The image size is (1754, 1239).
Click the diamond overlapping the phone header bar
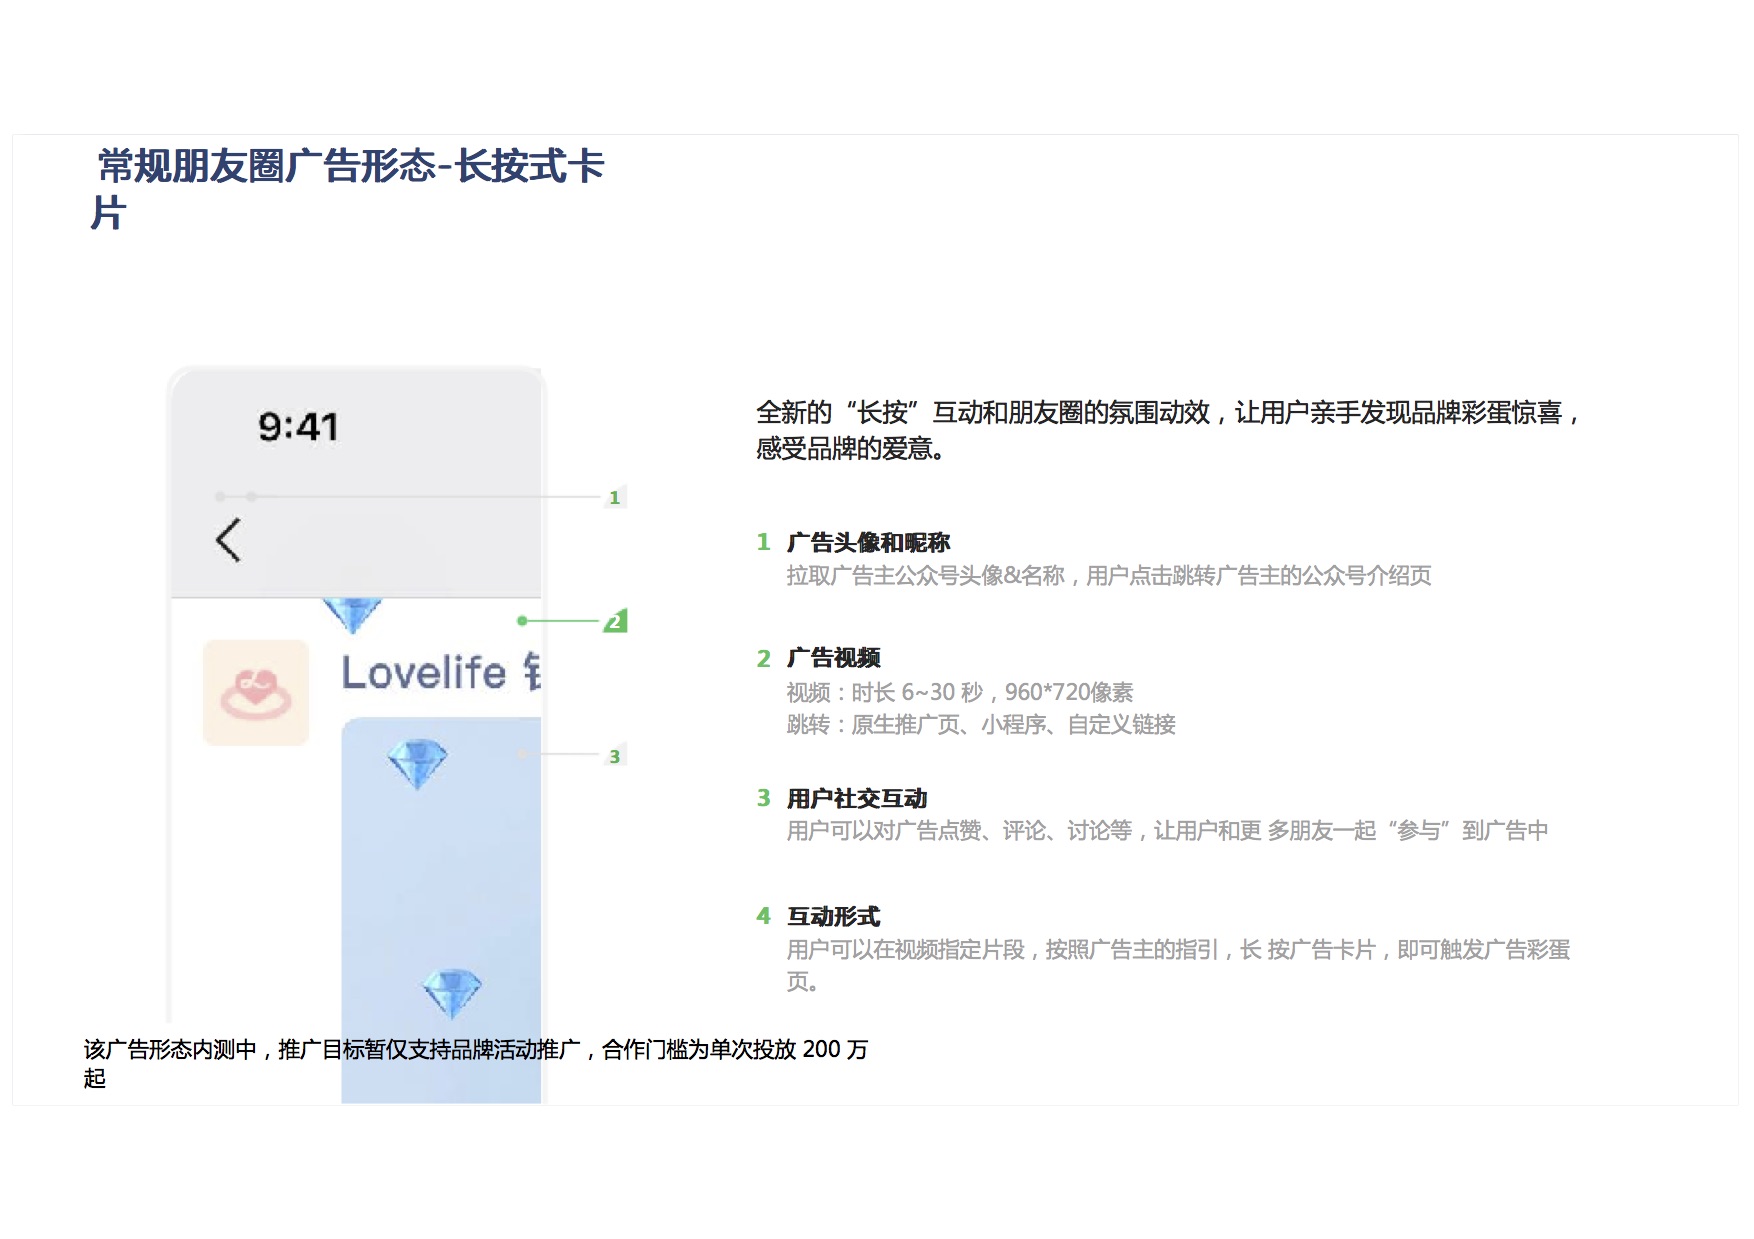coord(352,612)
